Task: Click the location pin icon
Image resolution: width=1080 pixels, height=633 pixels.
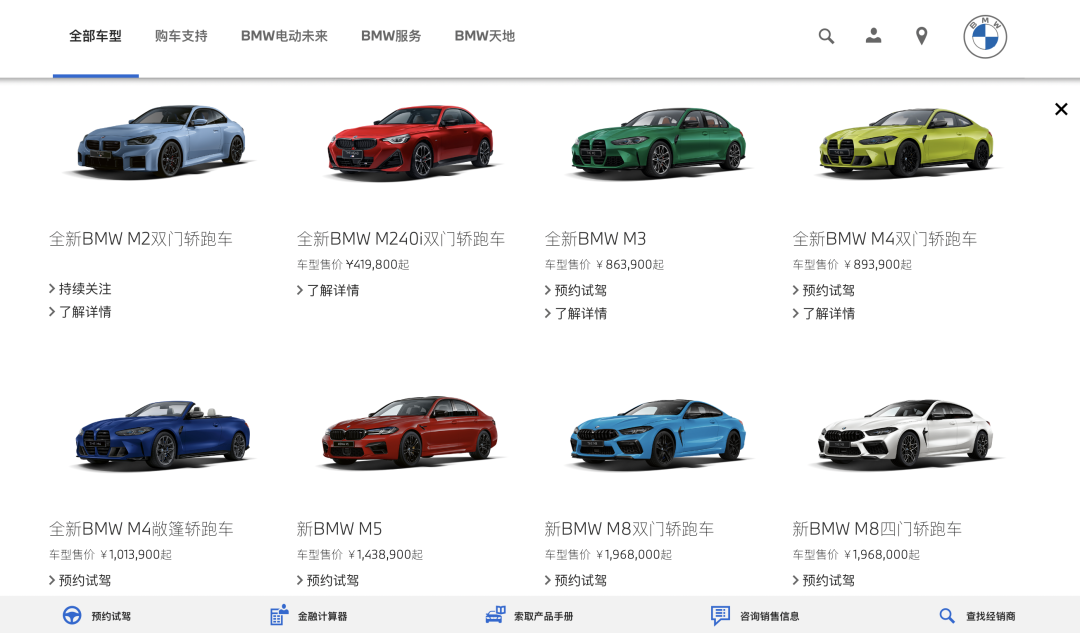Action: click(x=921, y=36)
